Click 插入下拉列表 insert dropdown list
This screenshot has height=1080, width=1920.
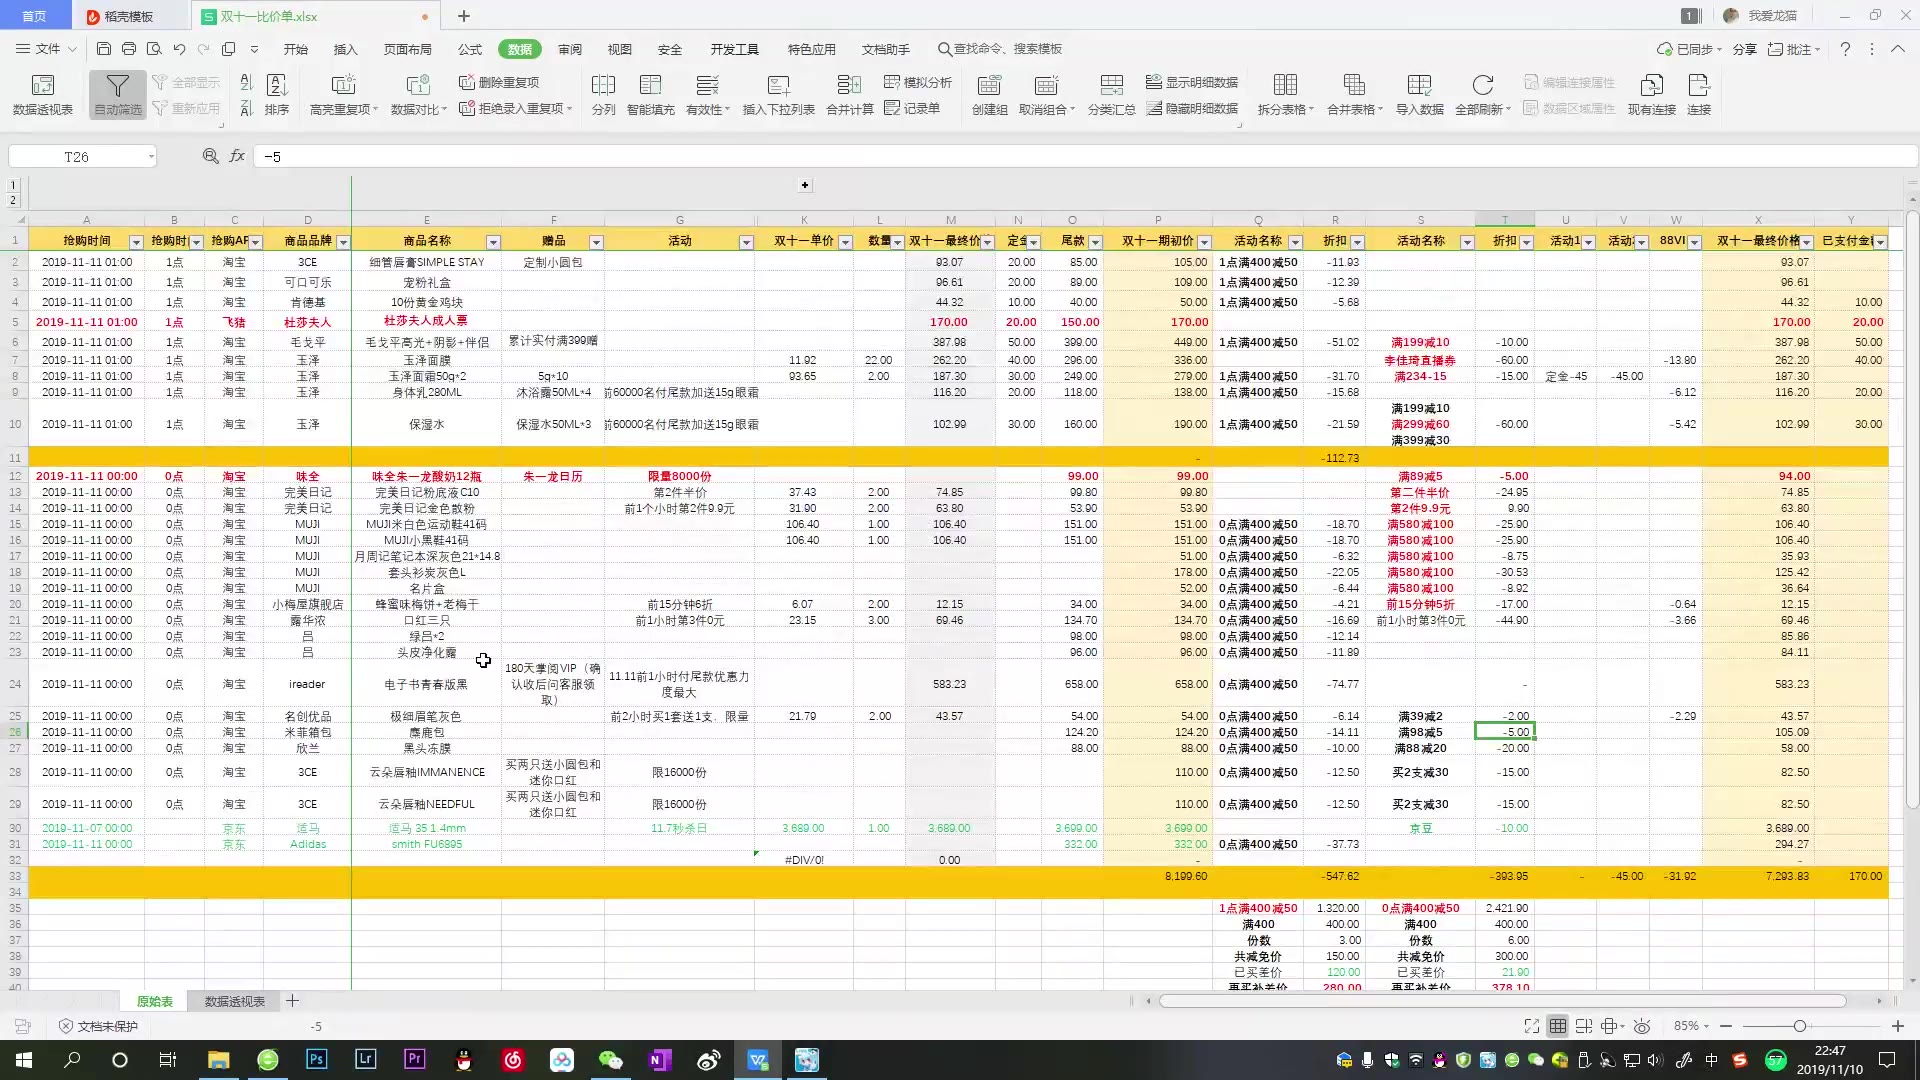point(778,95)
